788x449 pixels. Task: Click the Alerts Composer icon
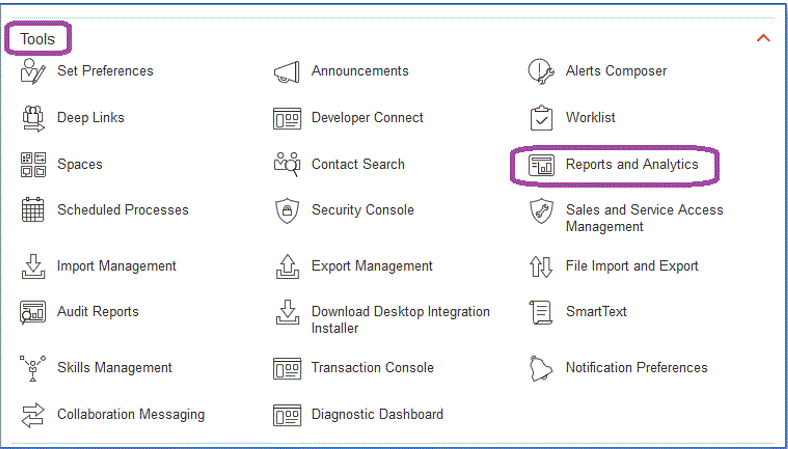[541, 72]
